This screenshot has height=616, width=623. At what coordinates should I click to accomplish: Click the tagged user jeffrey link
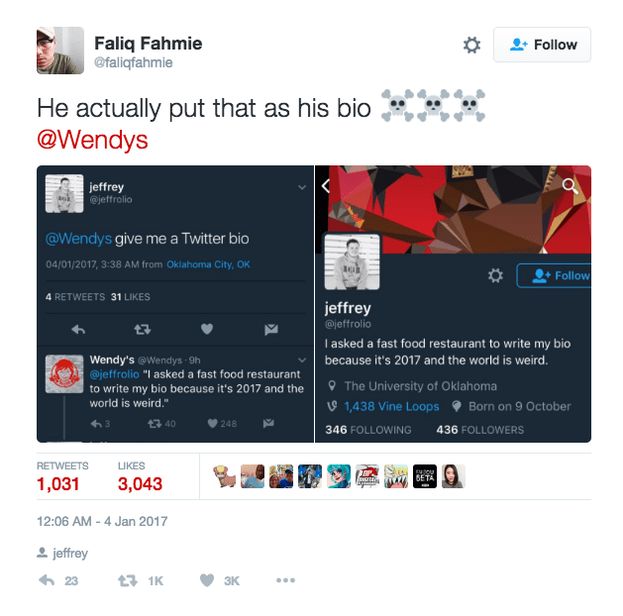click(x=70, y=553)
